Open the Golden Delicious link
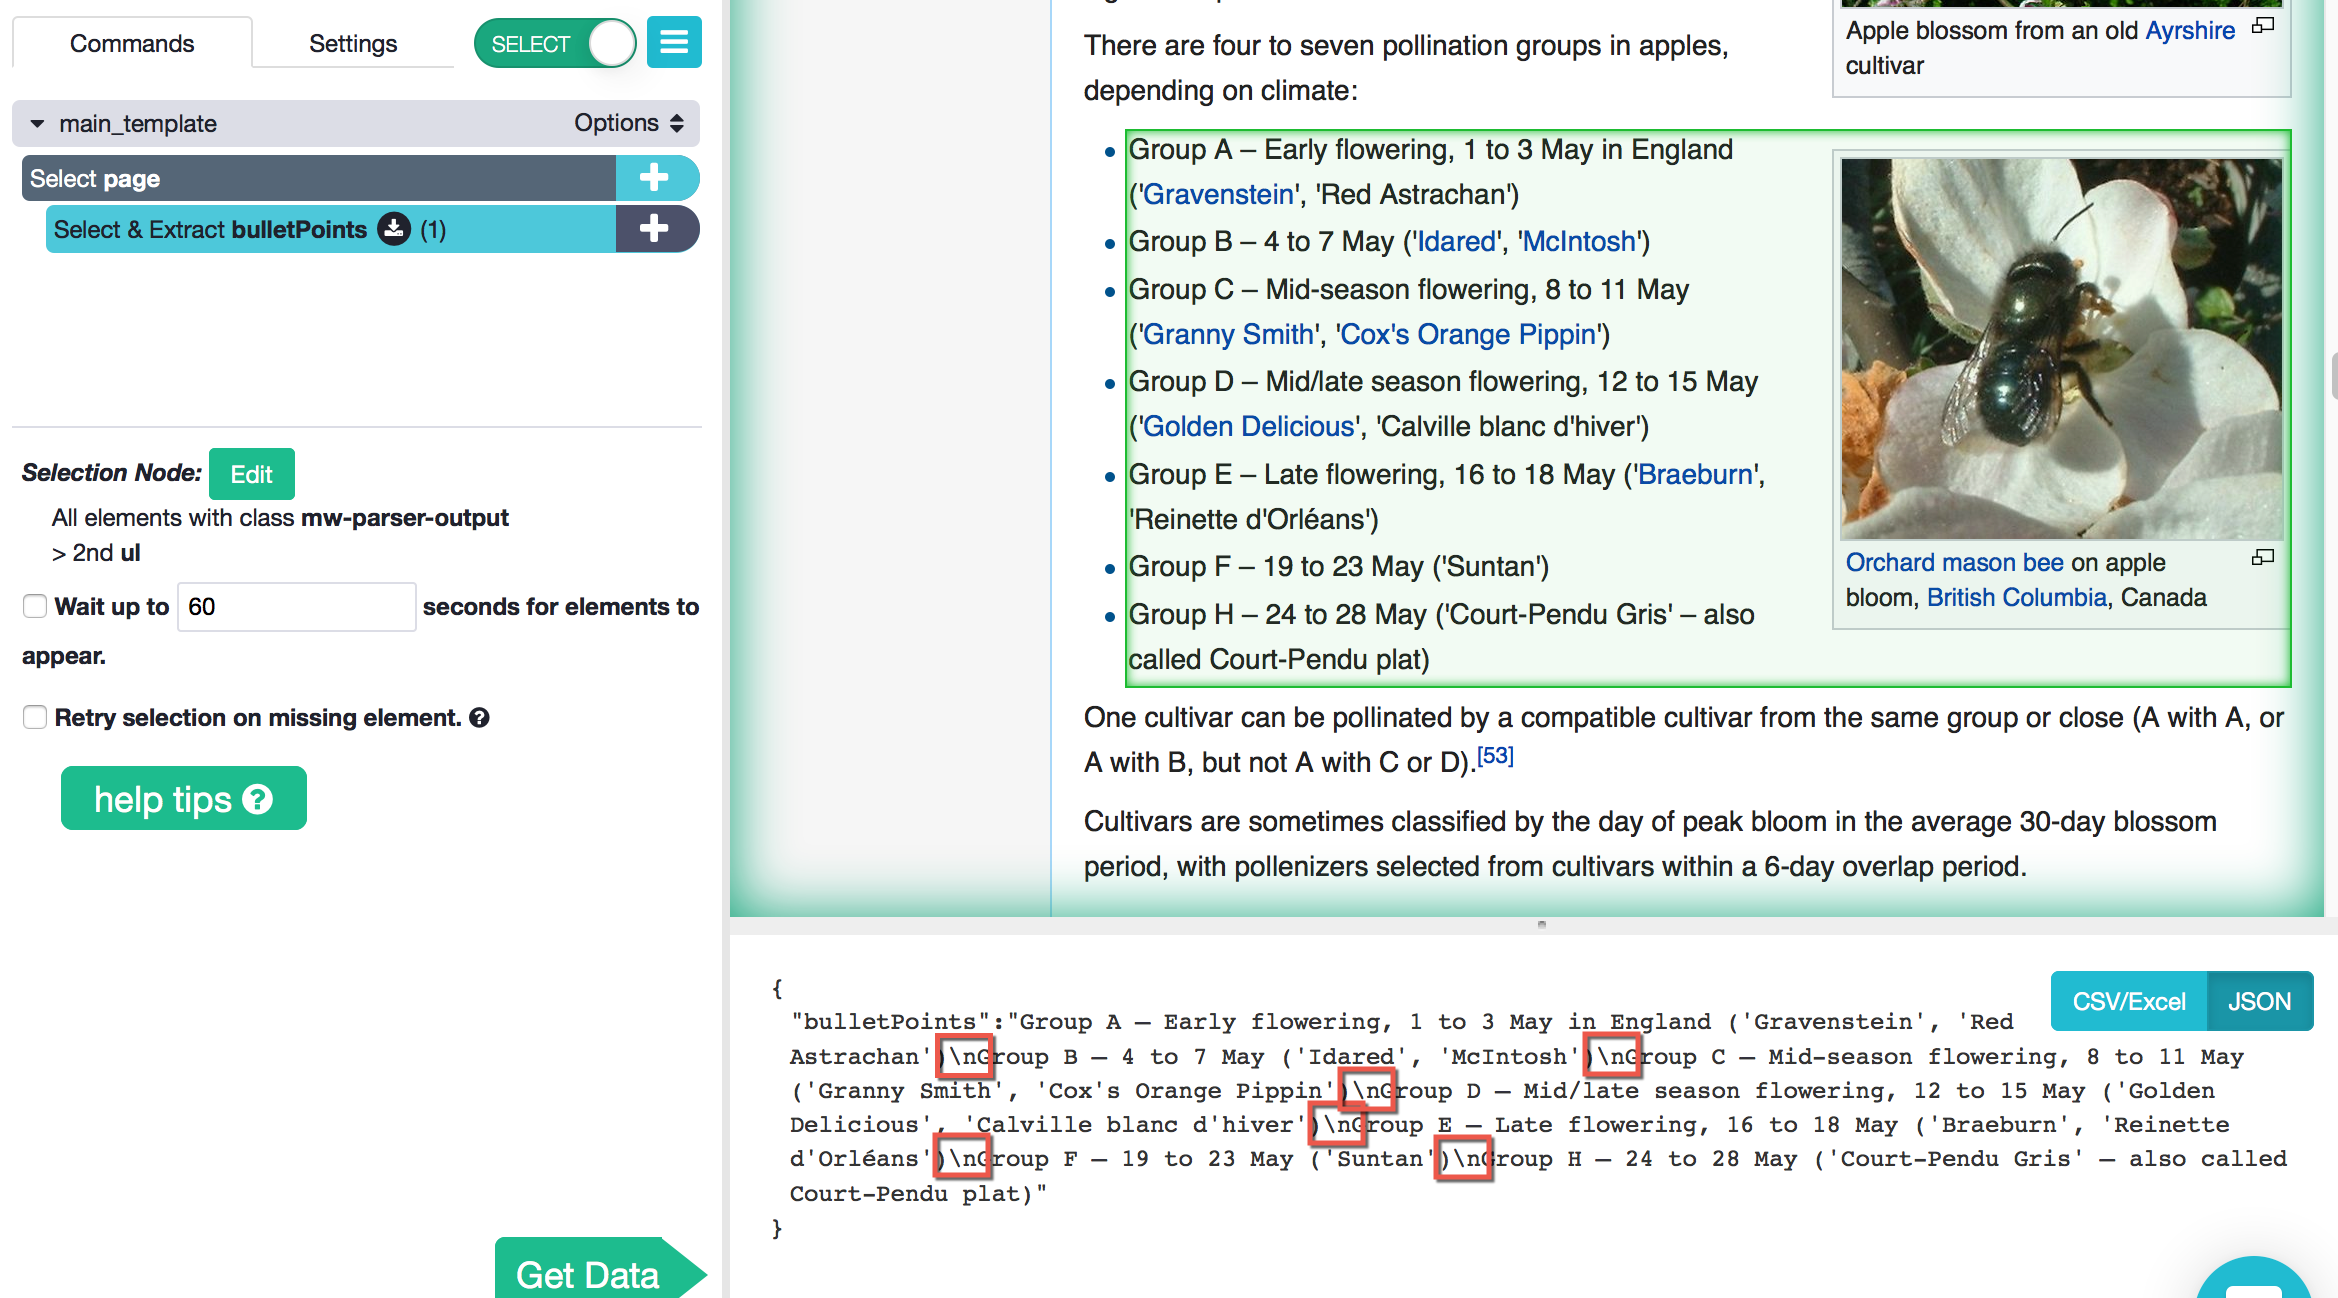Image resolution: width=2338 pixels, height=1298 pixels. click(1248, 426)
